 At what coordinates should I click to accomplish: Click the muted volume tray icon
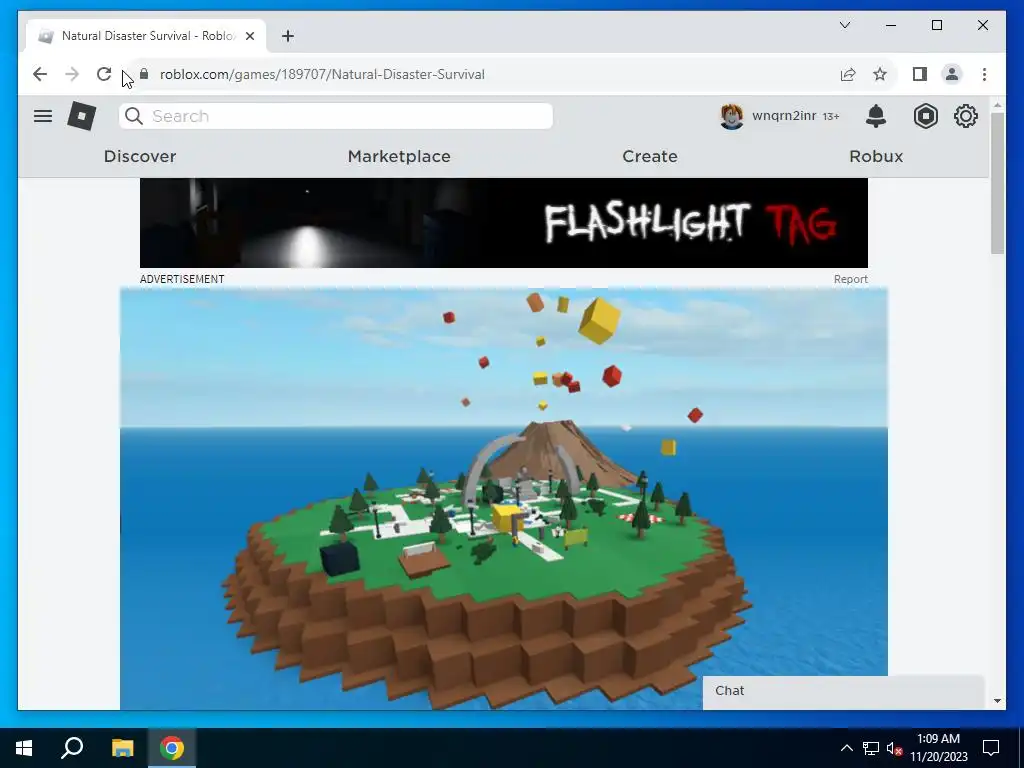click(895, 748)
